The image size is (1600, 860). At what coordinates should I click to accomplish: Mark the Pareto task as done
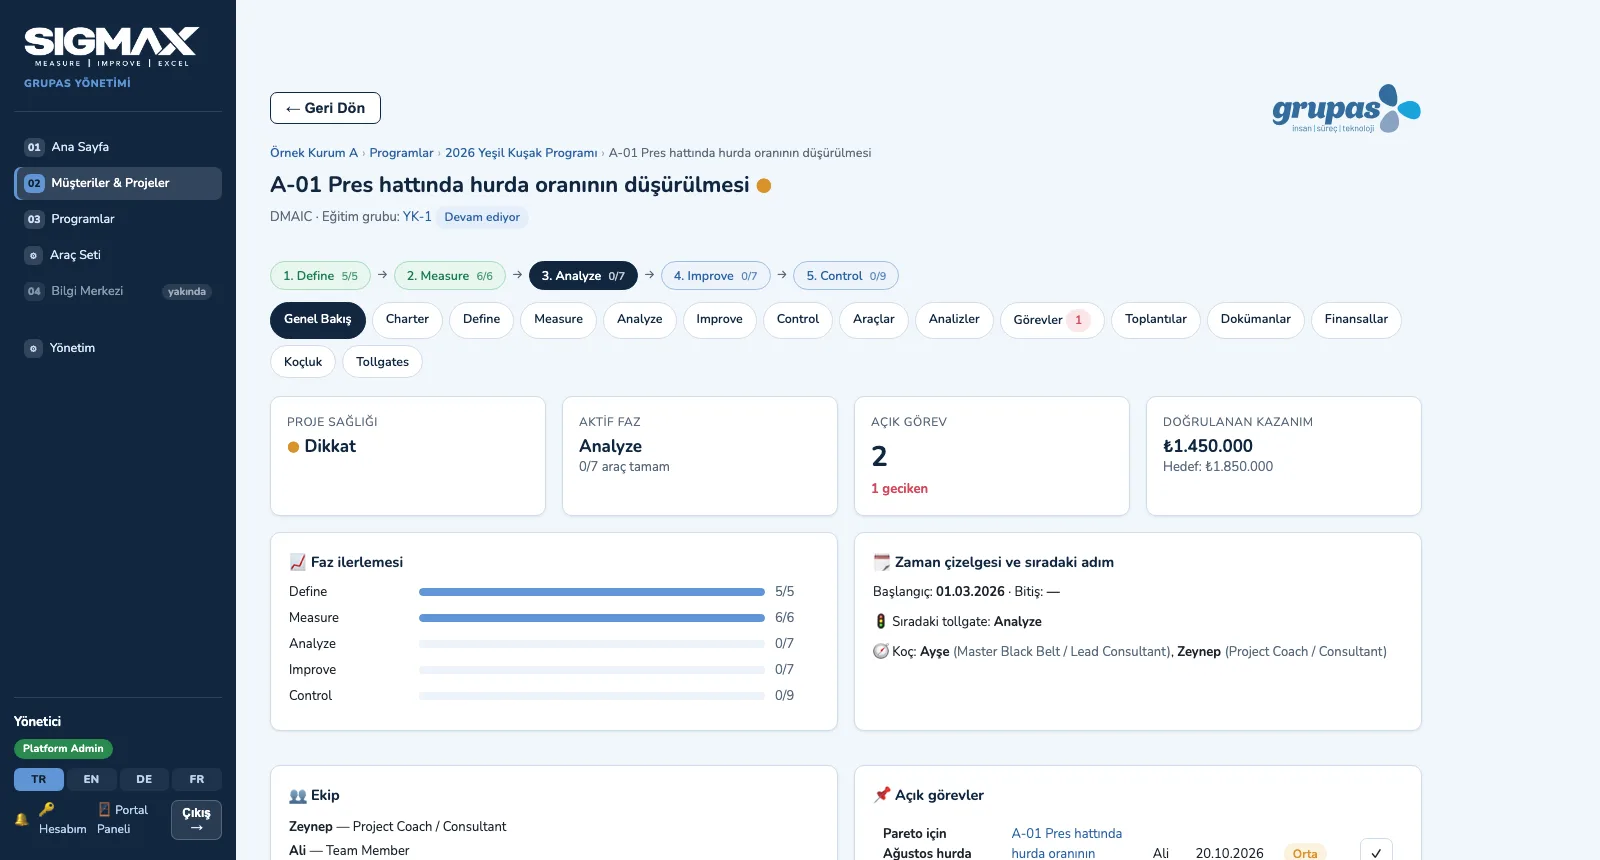[1376, 852]
